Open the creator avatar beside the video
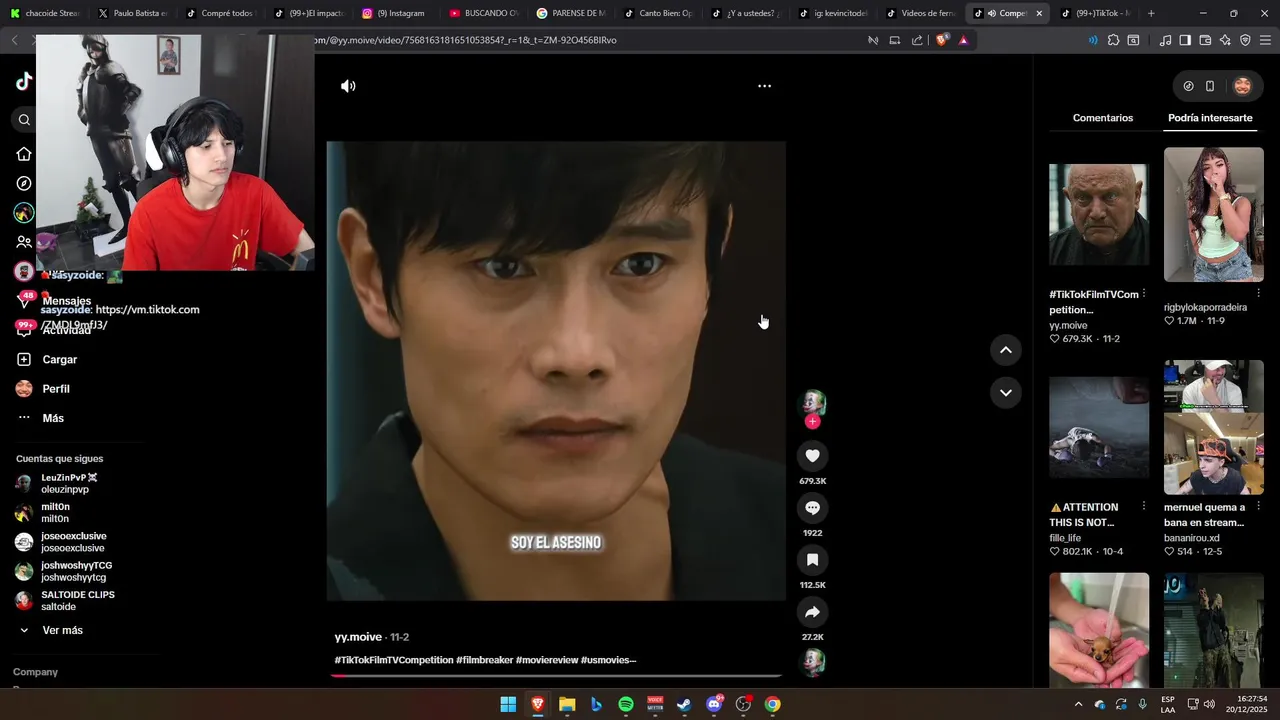The image size is (1280, 720). point(812,403)
